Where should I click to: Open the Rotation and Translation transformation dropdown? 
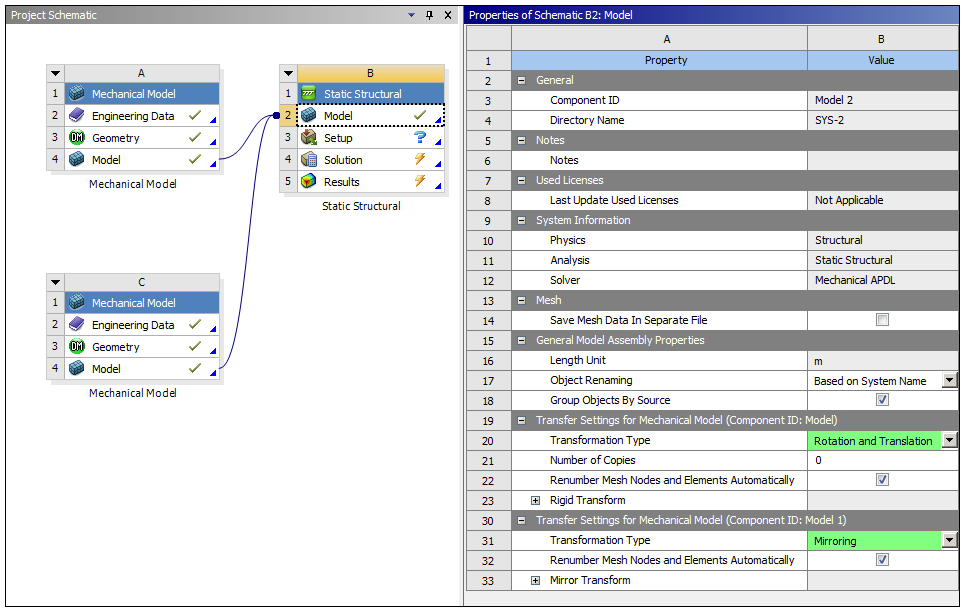(x=948, y=440)
